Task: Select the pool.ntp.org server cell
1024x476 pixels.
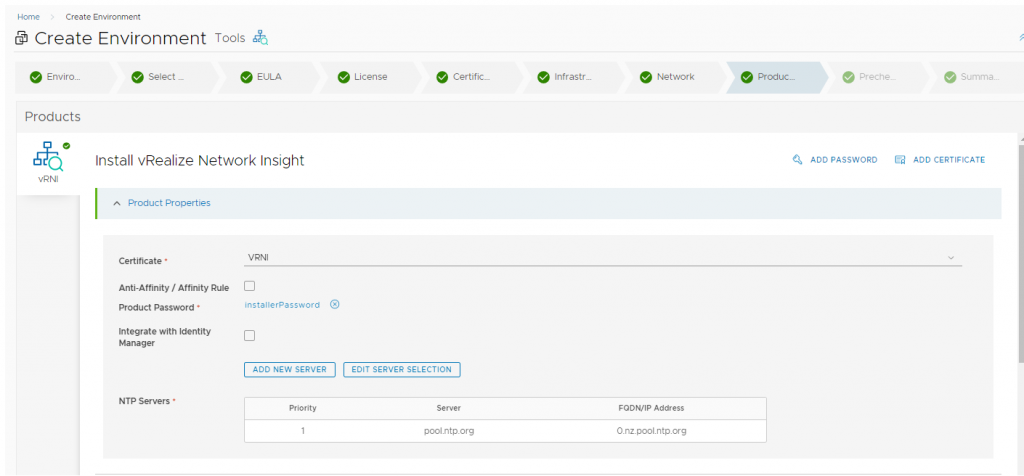Action: [x=449, y=431]
